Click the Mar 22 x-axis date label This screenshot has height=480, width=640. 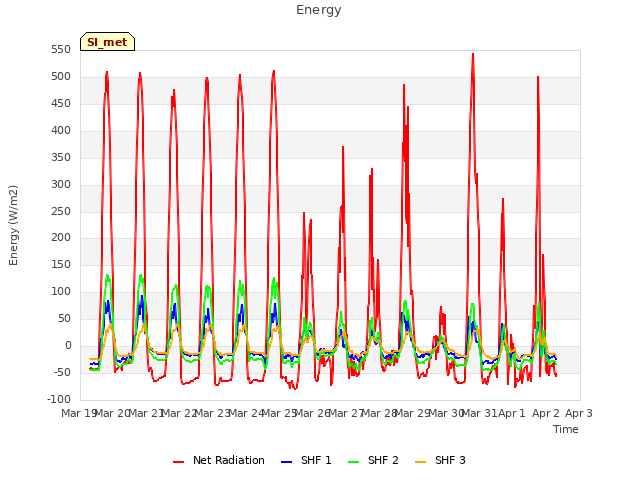[179, 413]
